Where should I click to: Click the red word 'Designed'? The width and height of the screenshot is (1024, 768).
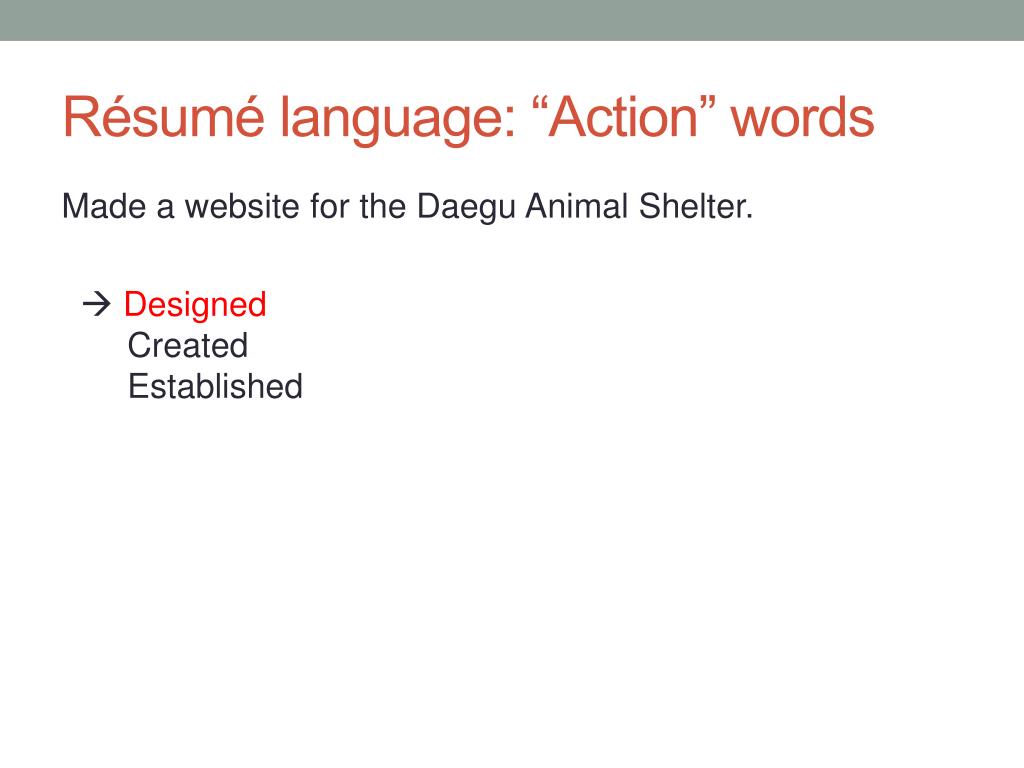[195, 305]
